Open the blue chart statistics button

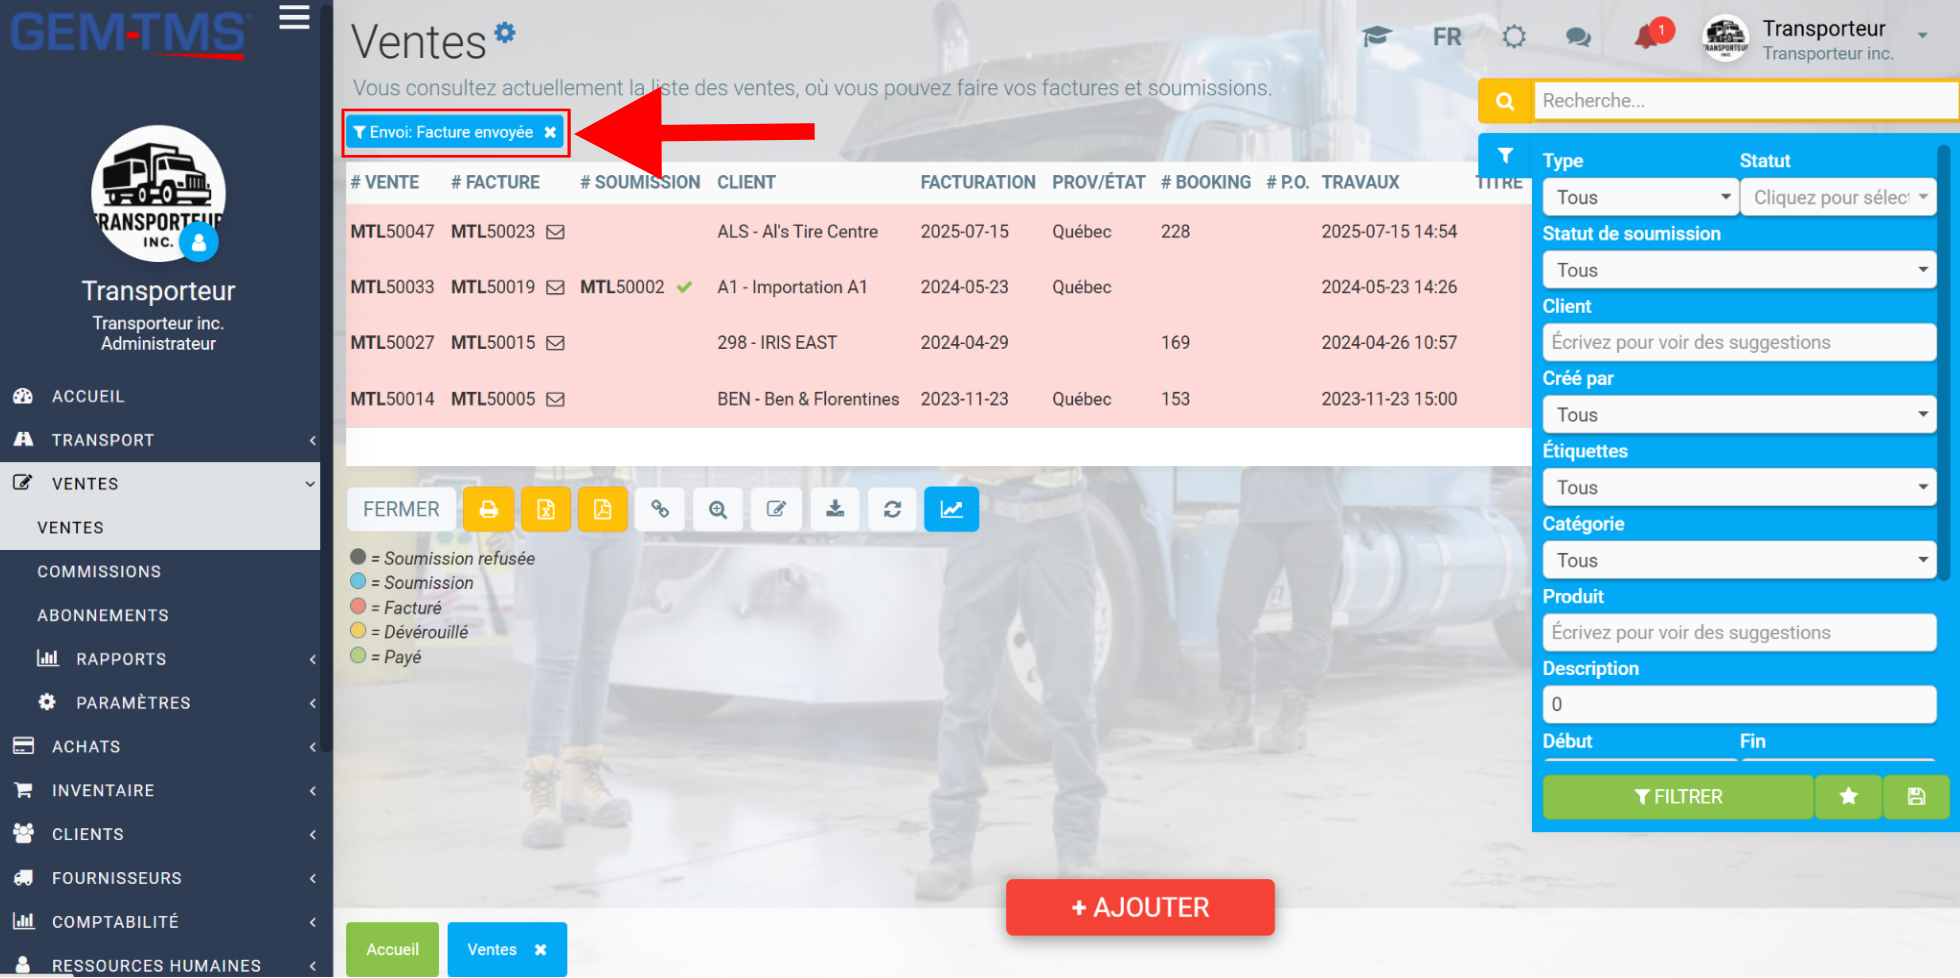[951, 510]
